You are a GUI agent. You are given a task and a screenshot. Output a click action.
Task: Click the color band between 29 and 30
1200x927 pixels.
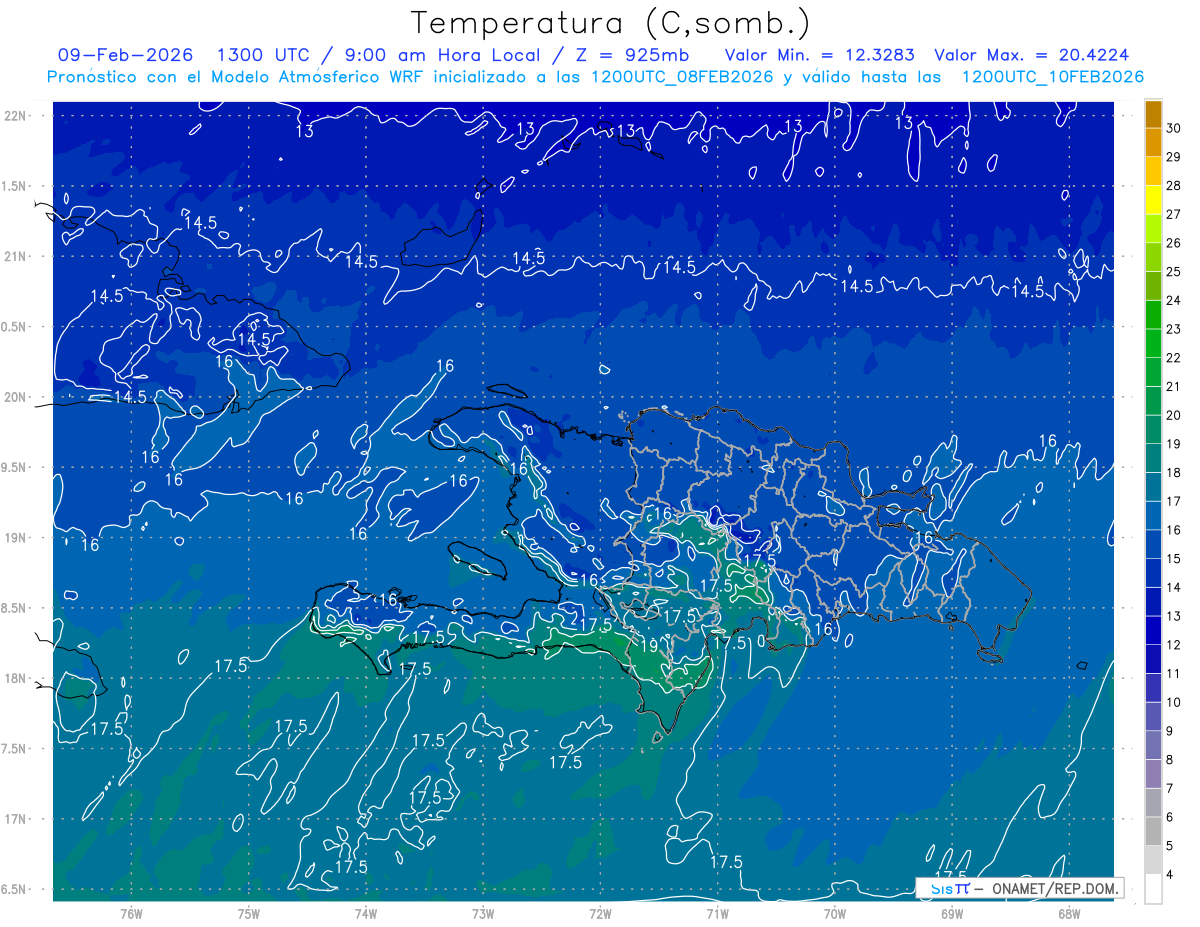click(1153, 142)
